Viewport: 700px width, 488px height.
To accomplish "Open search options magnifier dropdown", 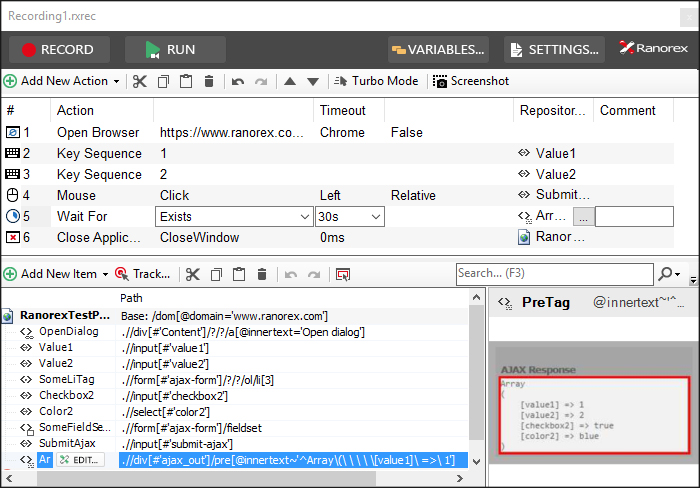I will pos(669,274).
